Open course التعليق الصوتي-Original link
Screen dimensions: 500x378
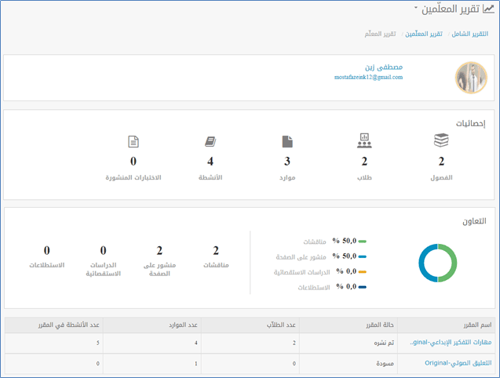tap(458, 363)
